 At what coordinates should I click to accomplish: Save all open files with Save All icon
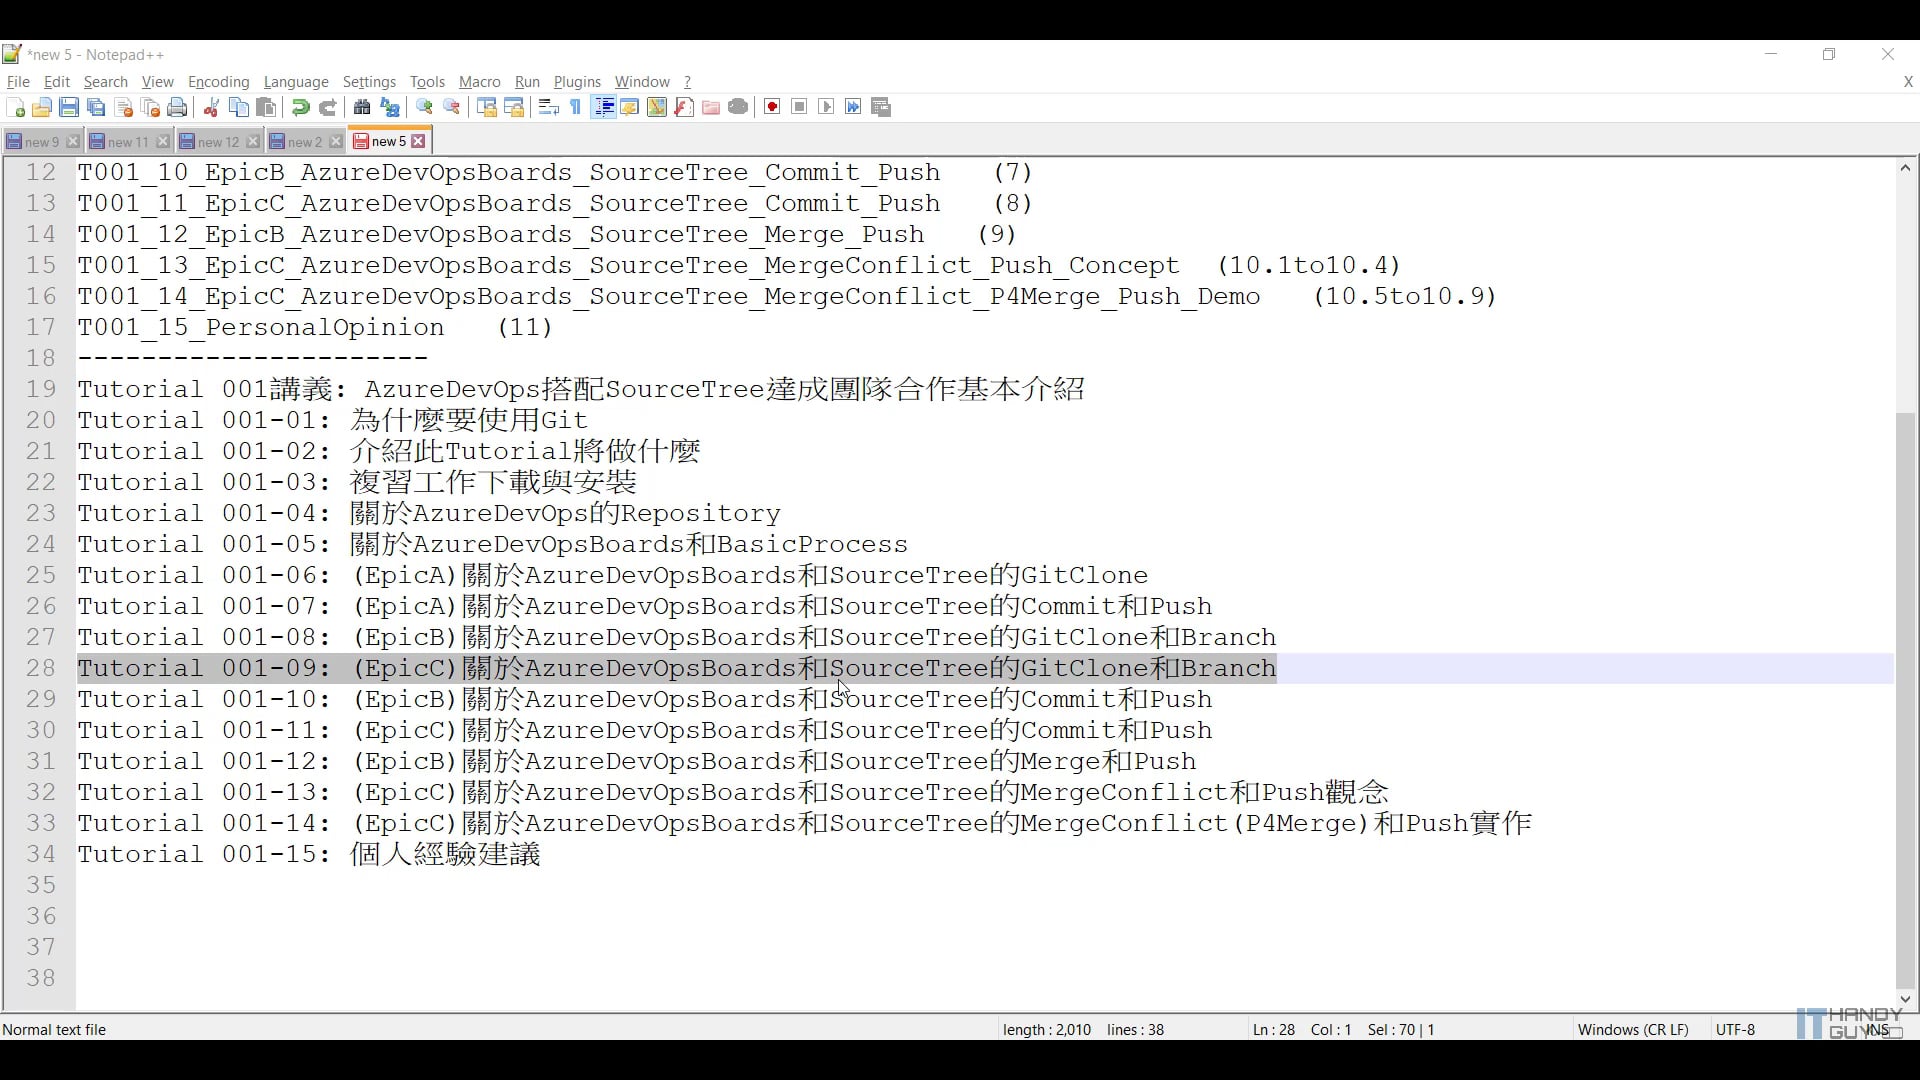tap(95, 107)
